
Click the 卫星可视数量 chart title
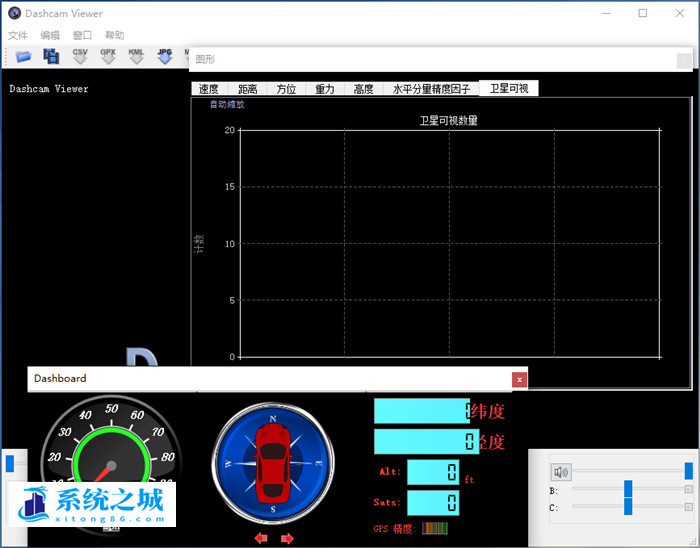449,120
